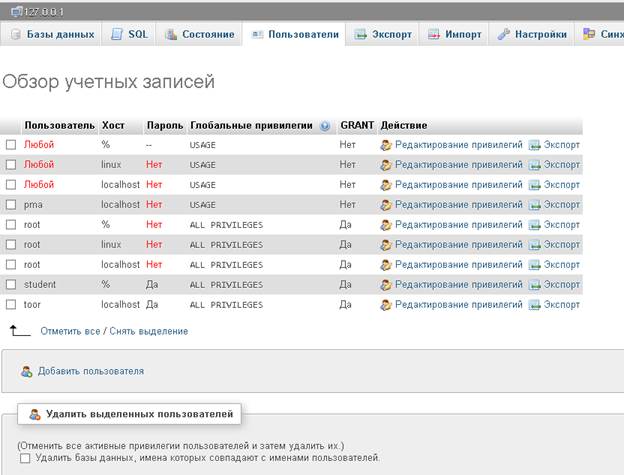Click the server icon beside 127.0.0.1

[17, 12]
